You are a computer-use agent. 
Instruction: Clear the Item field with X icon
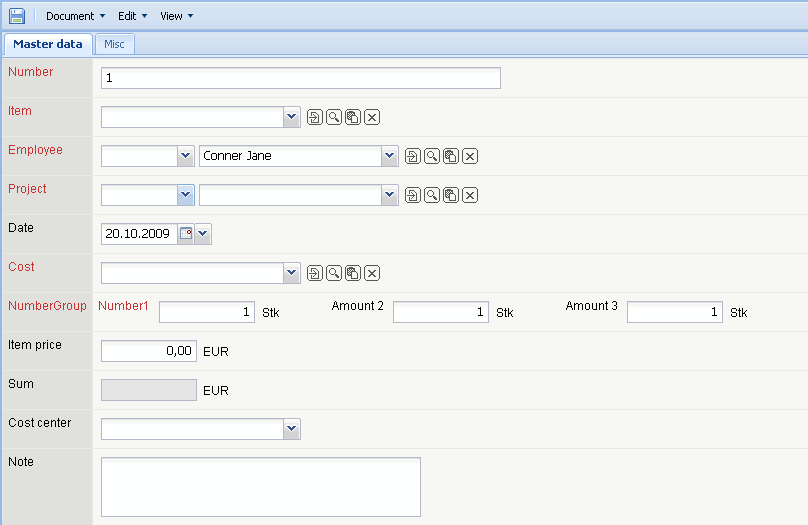pos(372,118)
